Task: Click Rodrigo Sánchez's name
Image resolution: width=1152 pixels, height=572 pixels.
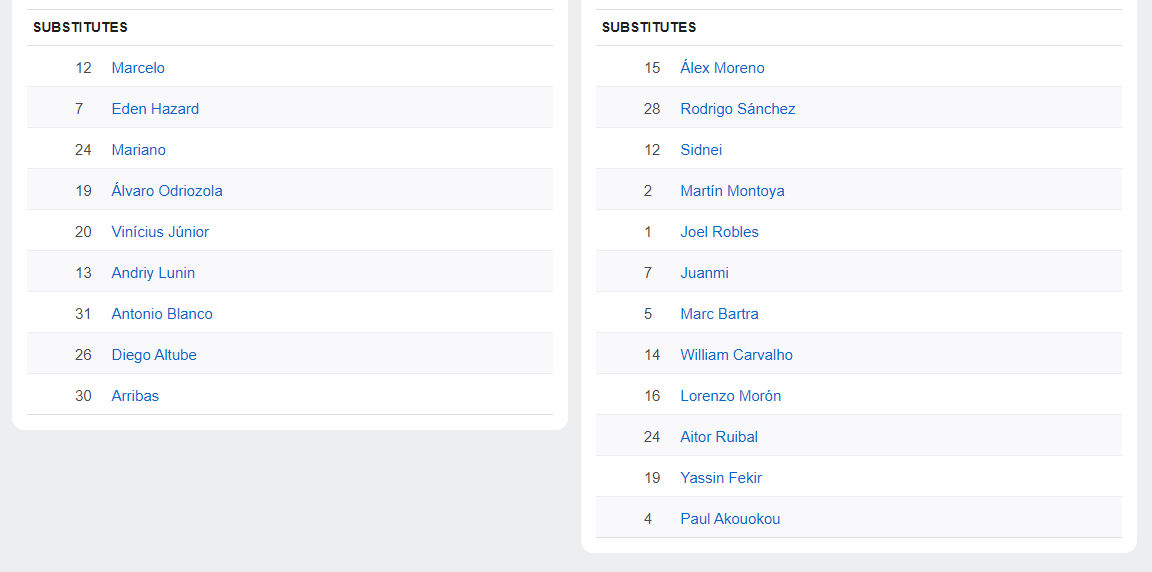Action: tap(738, 109)
